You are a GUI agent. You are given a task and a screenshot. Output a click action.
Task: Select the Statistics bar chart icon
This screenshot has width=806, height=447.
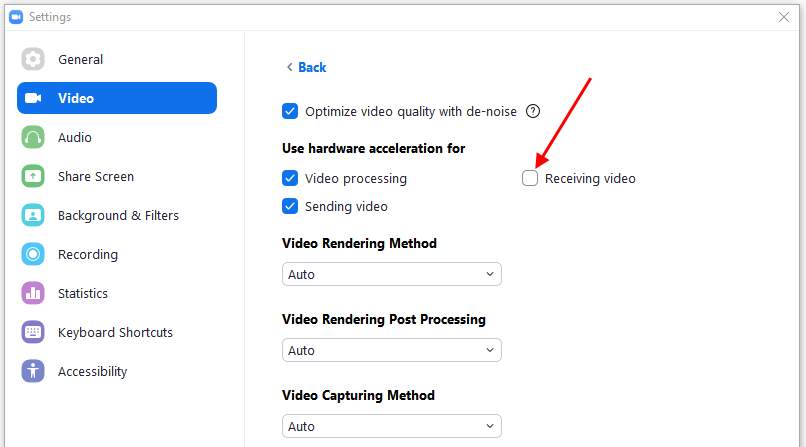pos(33,293)
